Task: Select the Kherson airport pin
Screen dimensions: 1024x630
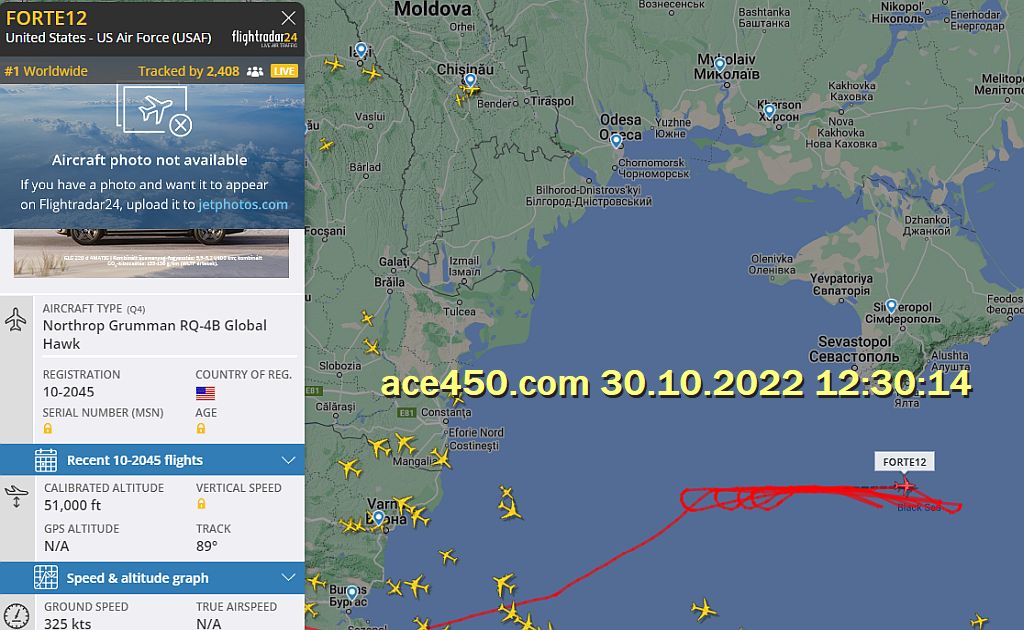Action: 770,111
